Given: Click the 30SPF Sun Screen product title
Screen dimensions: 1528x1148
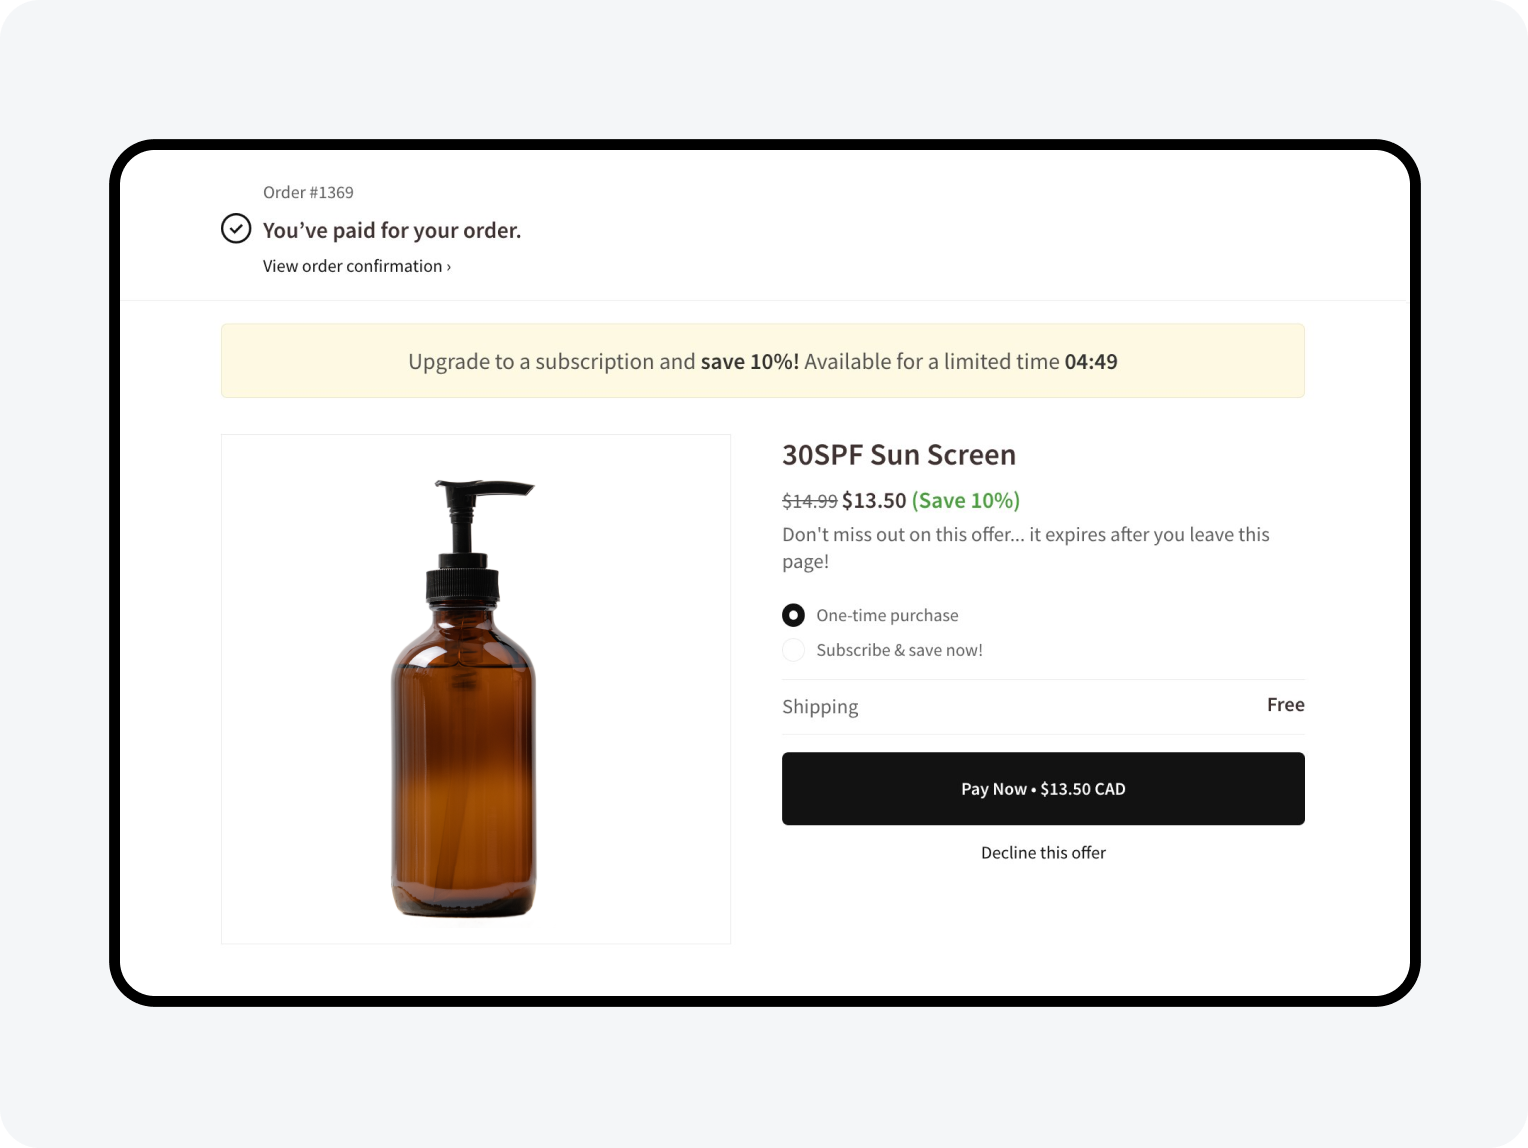Looking at the screenshot, I should coord(898,455).
